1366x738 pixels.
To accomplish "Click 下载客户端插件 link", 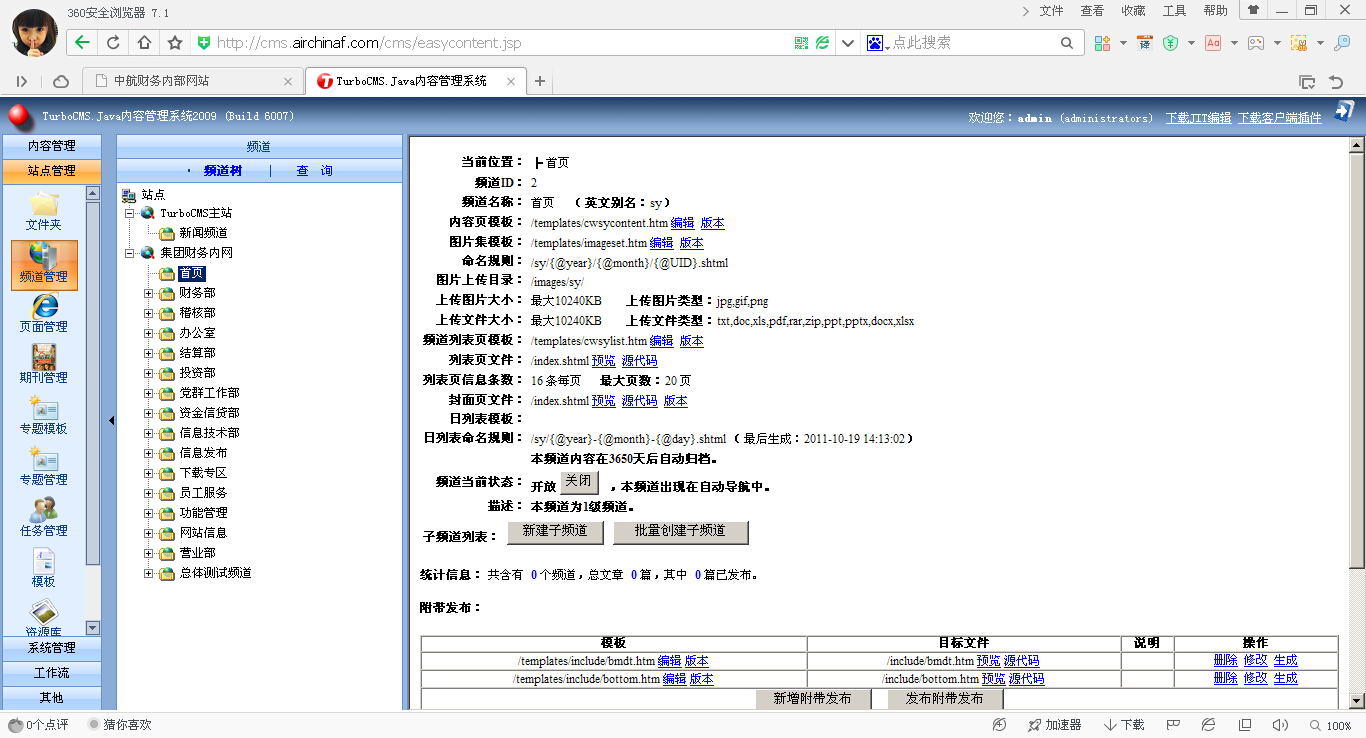I will pos(1279,118).
